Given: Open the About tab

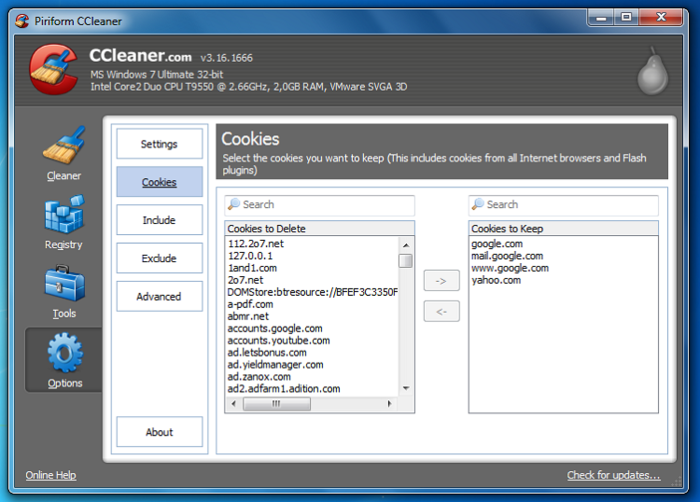Looking at the screenshot, I should click(x=159, y=432).
